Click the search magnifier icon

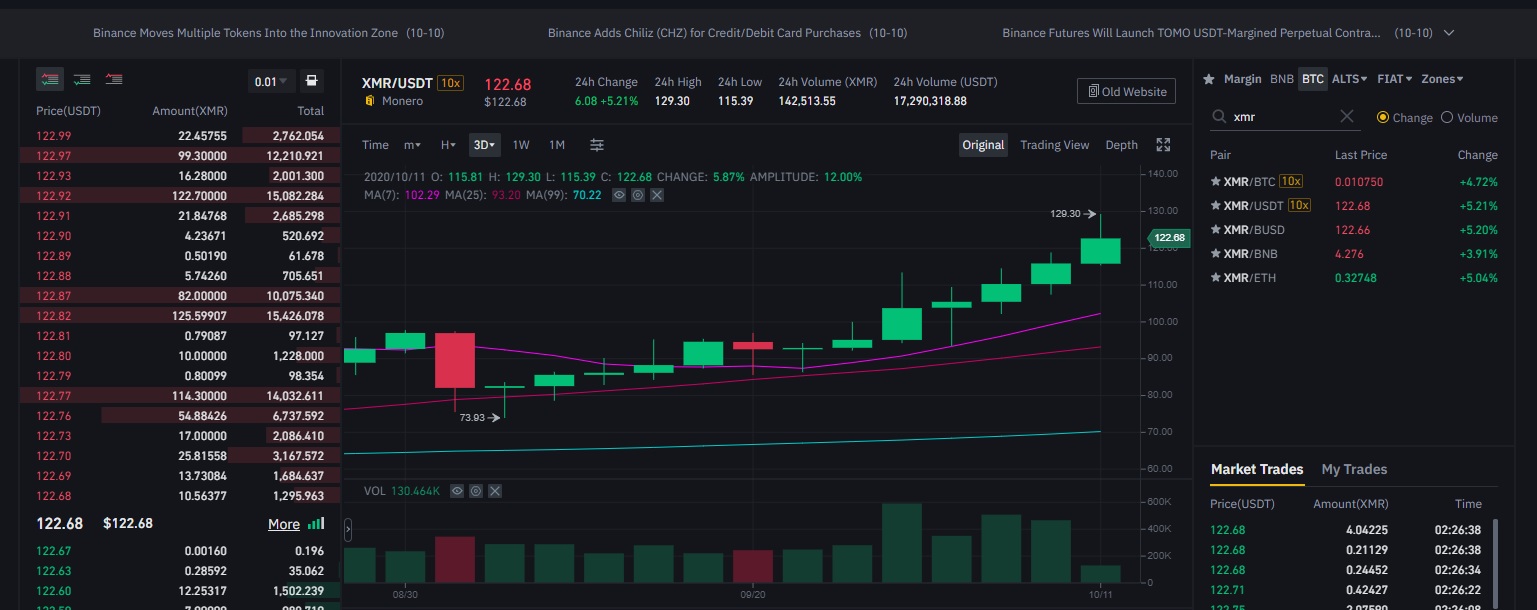(x=1219, y=117)
